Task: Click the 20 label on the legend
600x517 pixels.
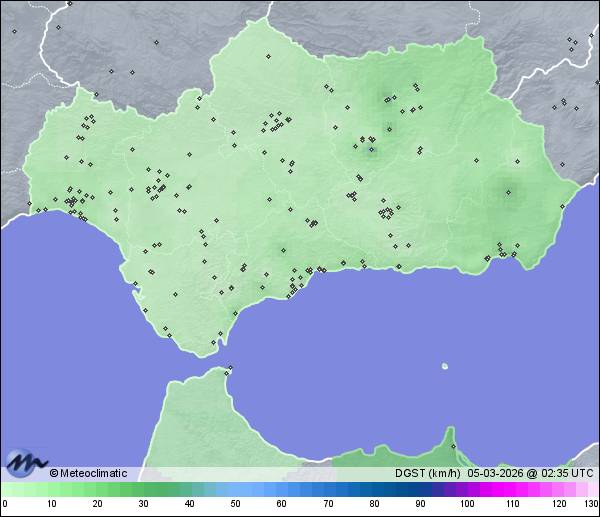Action: coord(97,503)
